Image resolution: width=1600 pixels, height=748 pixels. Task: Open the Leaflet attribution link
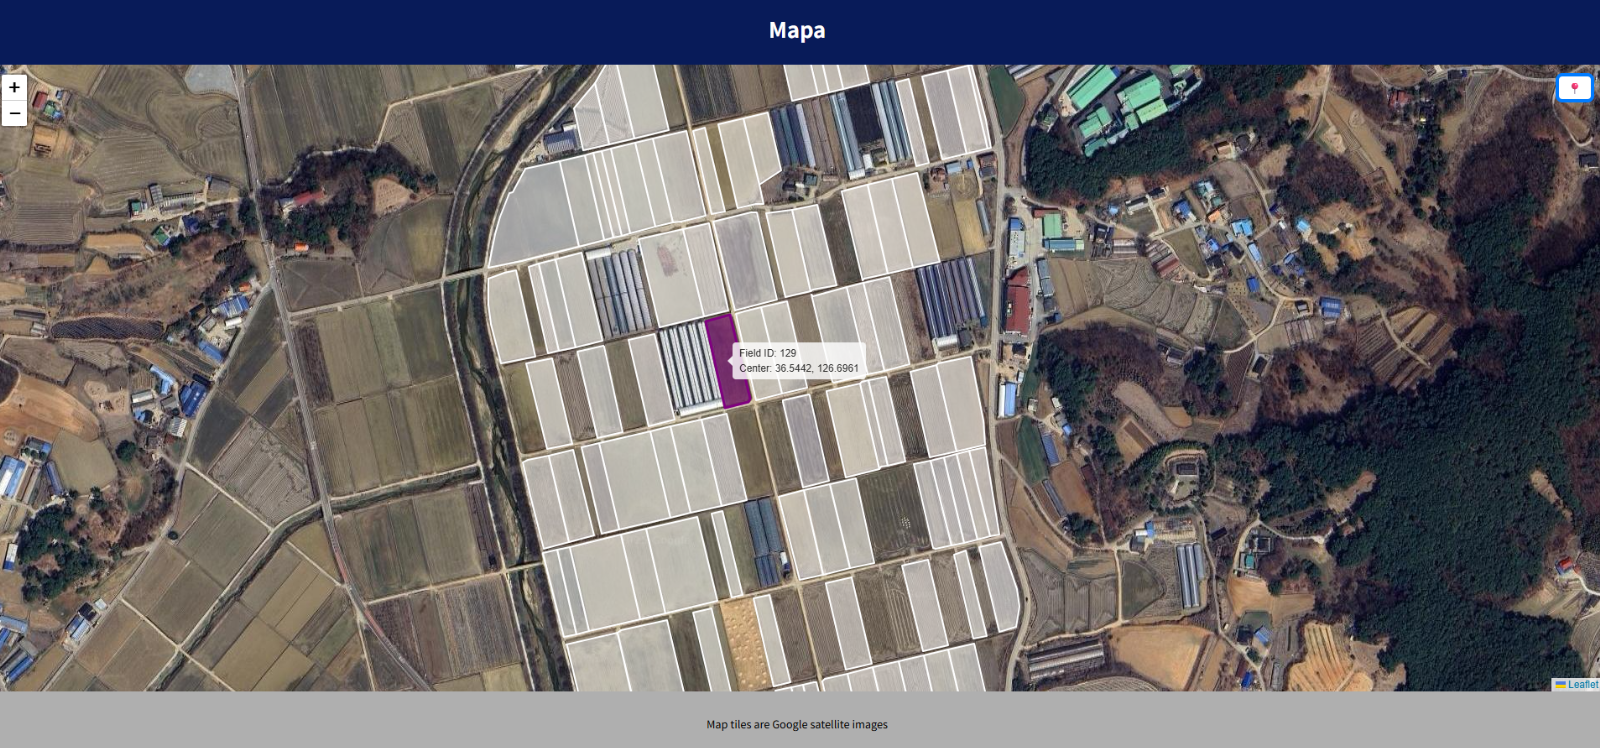[1582, 685]
